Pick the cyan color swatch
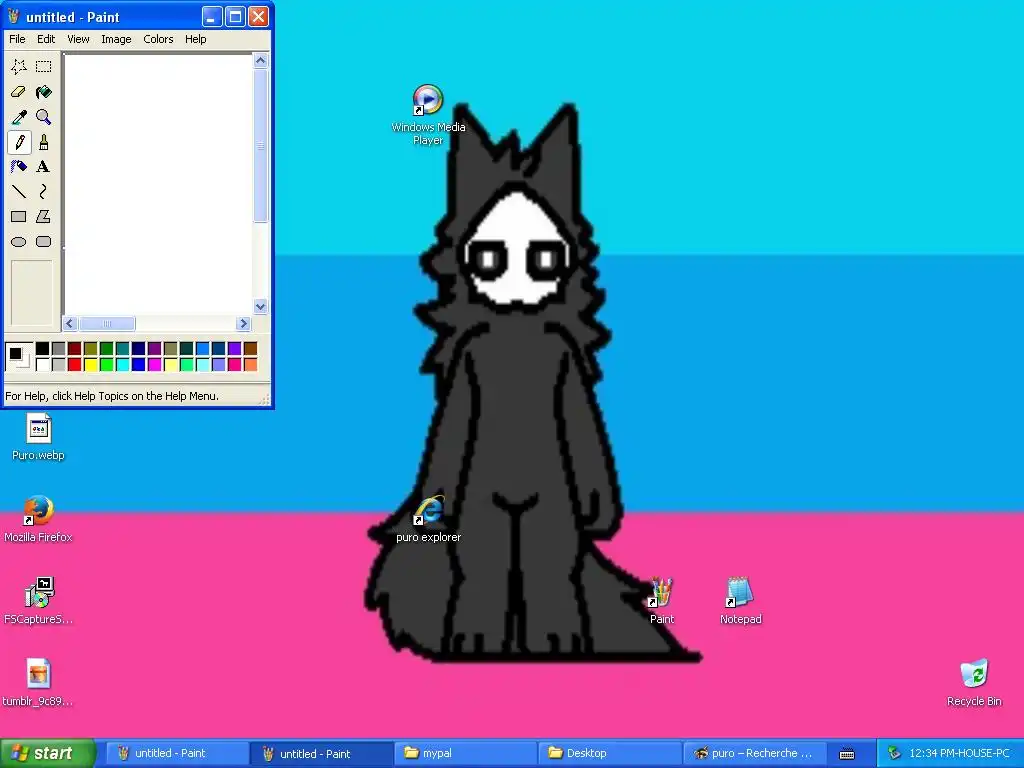This screenshot has height=768, width=1024. (x=123, y=364)
